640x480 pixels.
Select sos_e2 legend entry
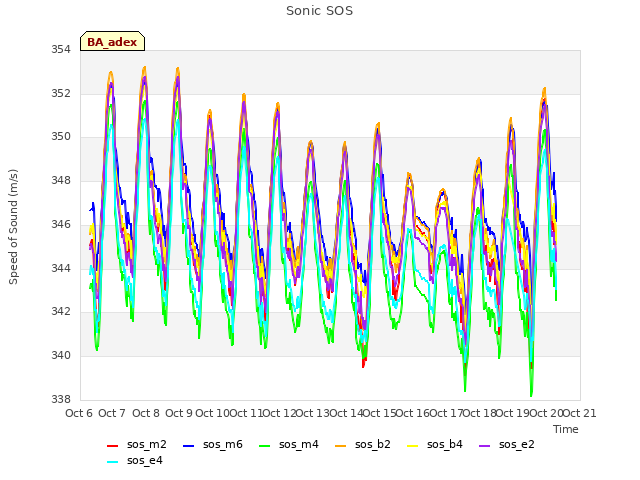point(507,444)
